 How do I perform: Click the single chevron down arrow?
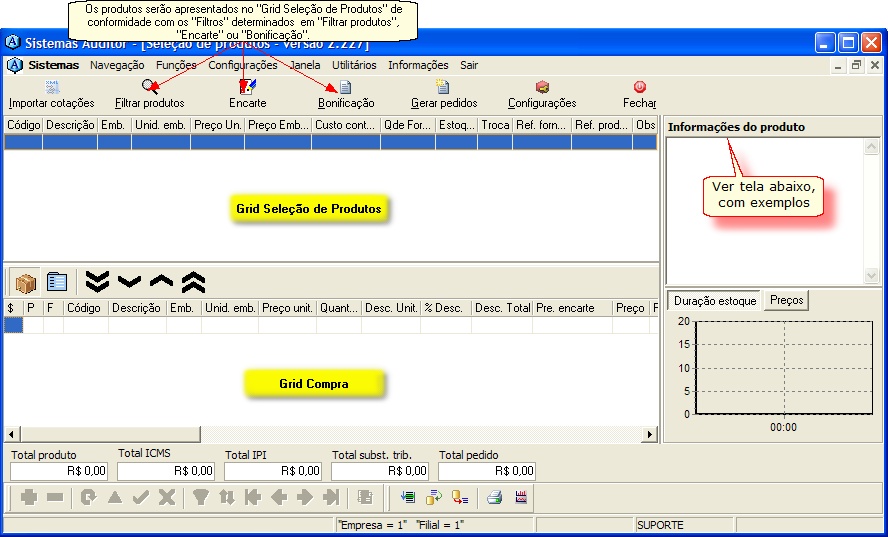129,282
